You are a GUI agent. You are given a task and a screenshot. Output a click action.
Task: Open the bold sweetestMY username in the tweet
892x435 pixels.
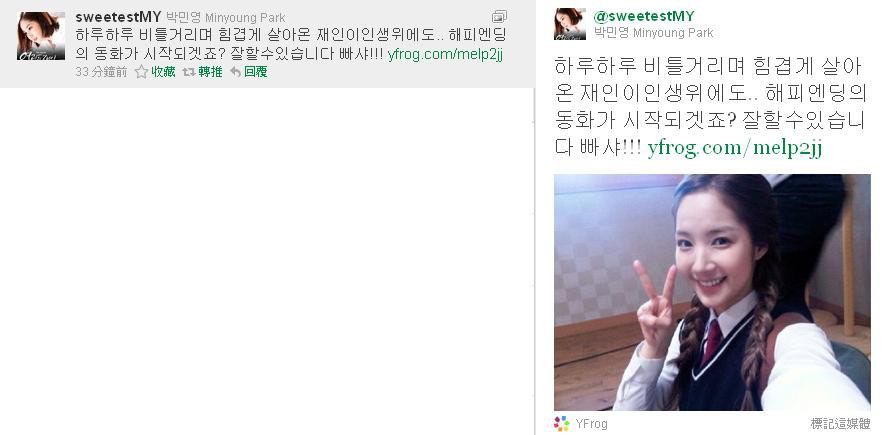pyautogui.click(x=118, y=17)
